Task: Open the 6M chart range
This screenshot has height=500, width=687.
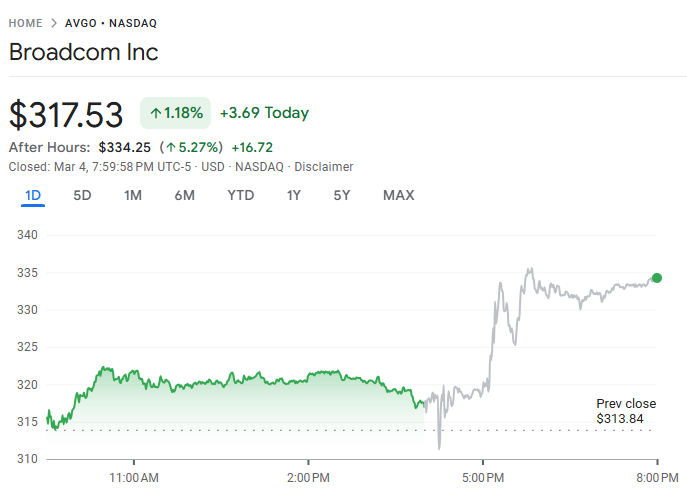Action: click(x=184, y=195)
